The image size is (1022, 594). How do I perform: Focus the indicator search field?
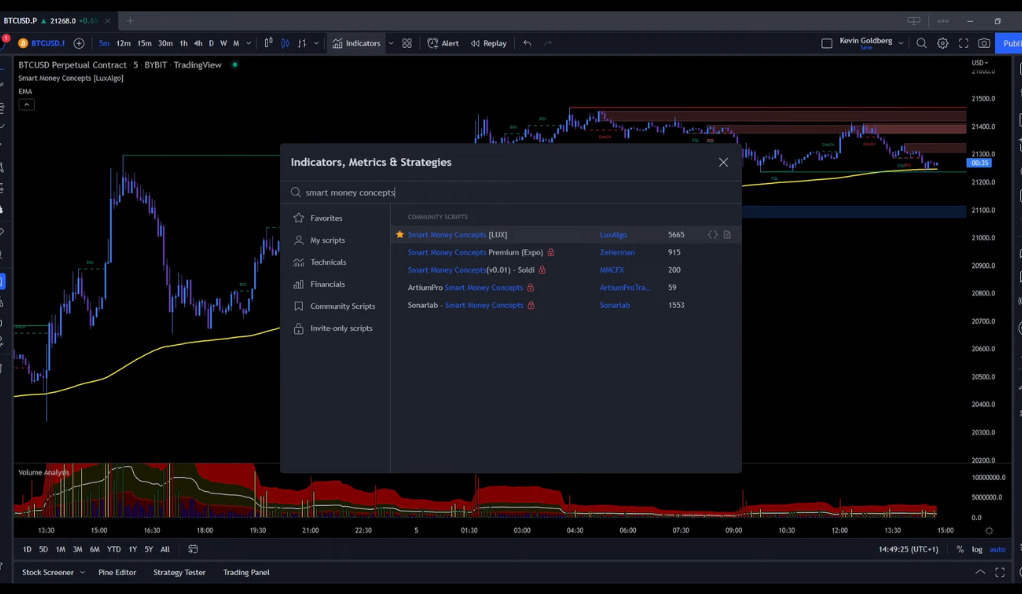(511, 192)
